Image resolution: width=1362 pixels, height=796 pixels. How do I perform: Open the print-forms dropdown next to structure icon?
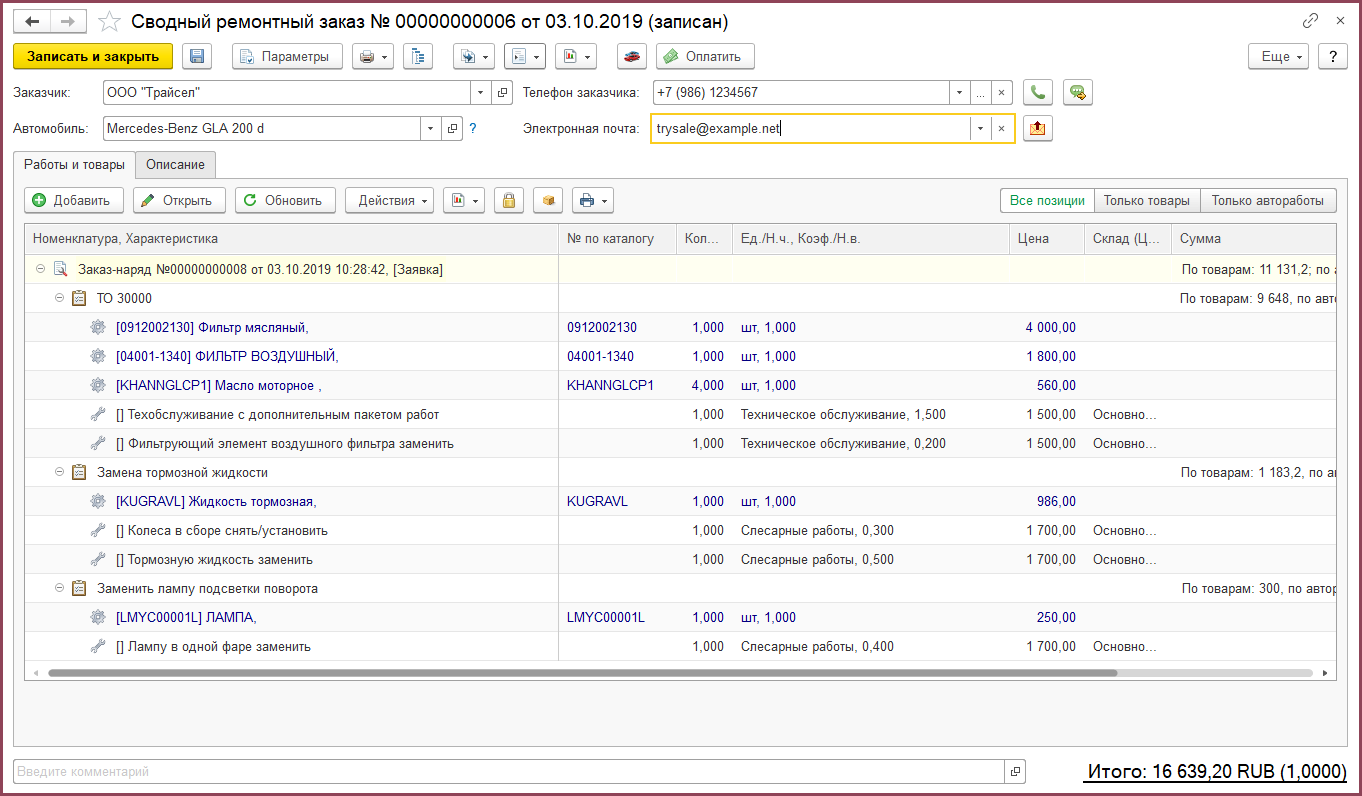(x=525, y=57)
